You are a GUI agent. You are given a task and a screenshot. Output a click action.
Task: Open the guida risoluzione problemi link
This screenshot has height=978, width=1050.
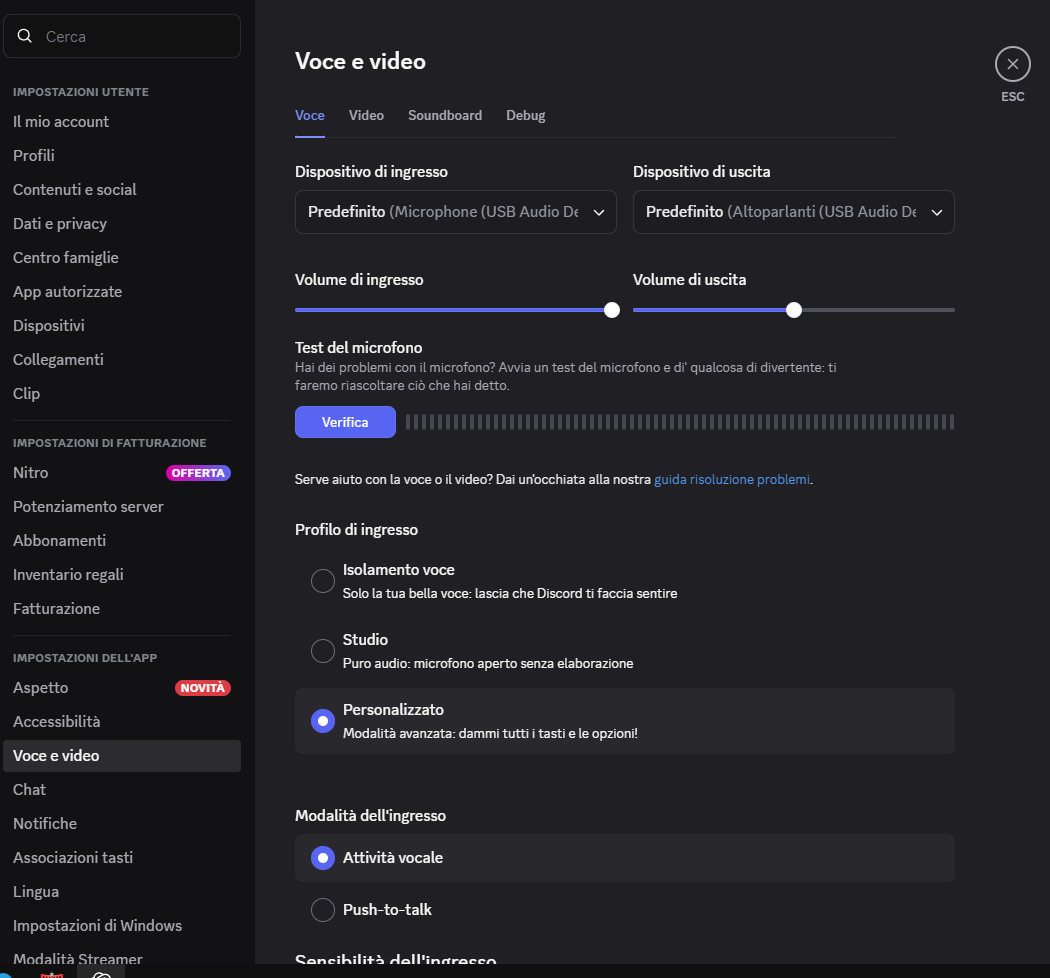click(732, 480)
